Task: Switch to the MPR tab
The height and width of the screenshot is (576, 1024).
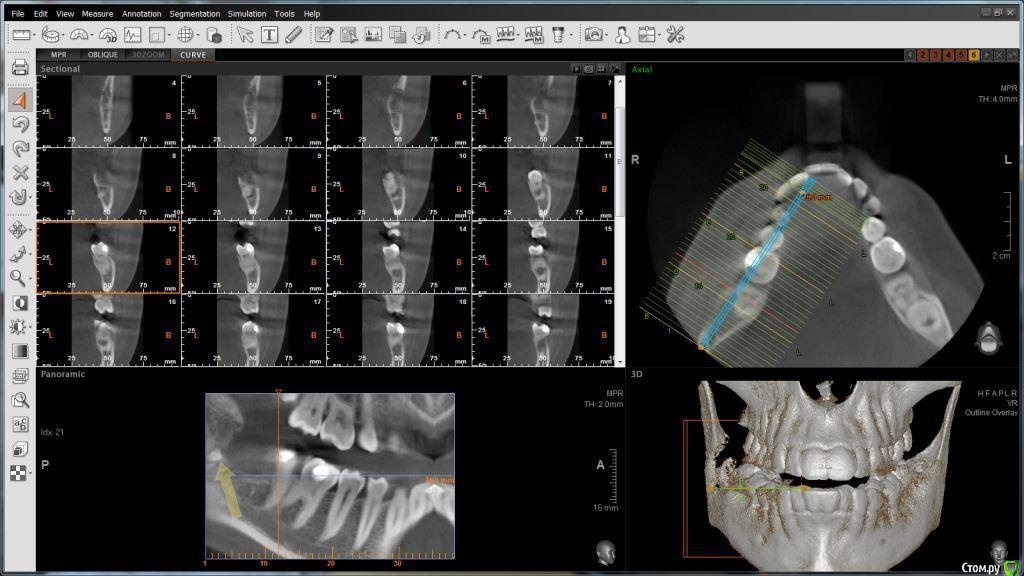Action: [x=59, y=55]
